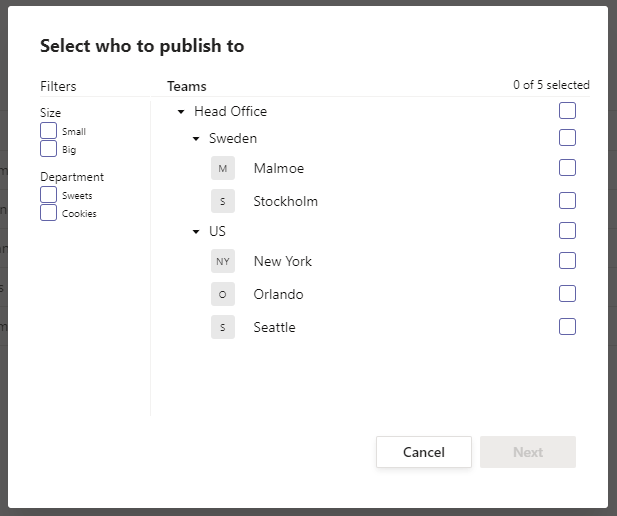Collapse the Head Office tree node
This screenshot has height=516, width=617.
pyautogui.click(x=181, y=112)
